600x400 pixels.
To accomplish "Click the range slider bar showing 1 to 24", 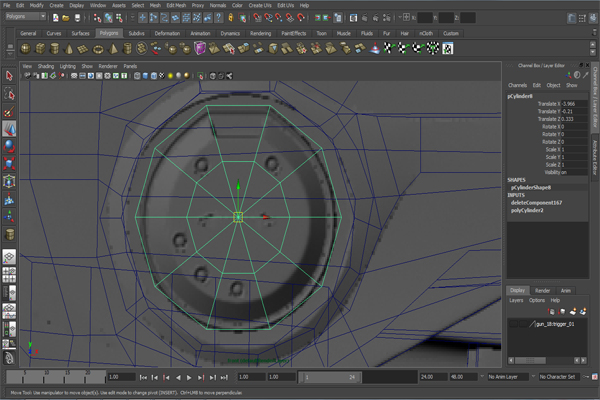I will tap(329, 377).
